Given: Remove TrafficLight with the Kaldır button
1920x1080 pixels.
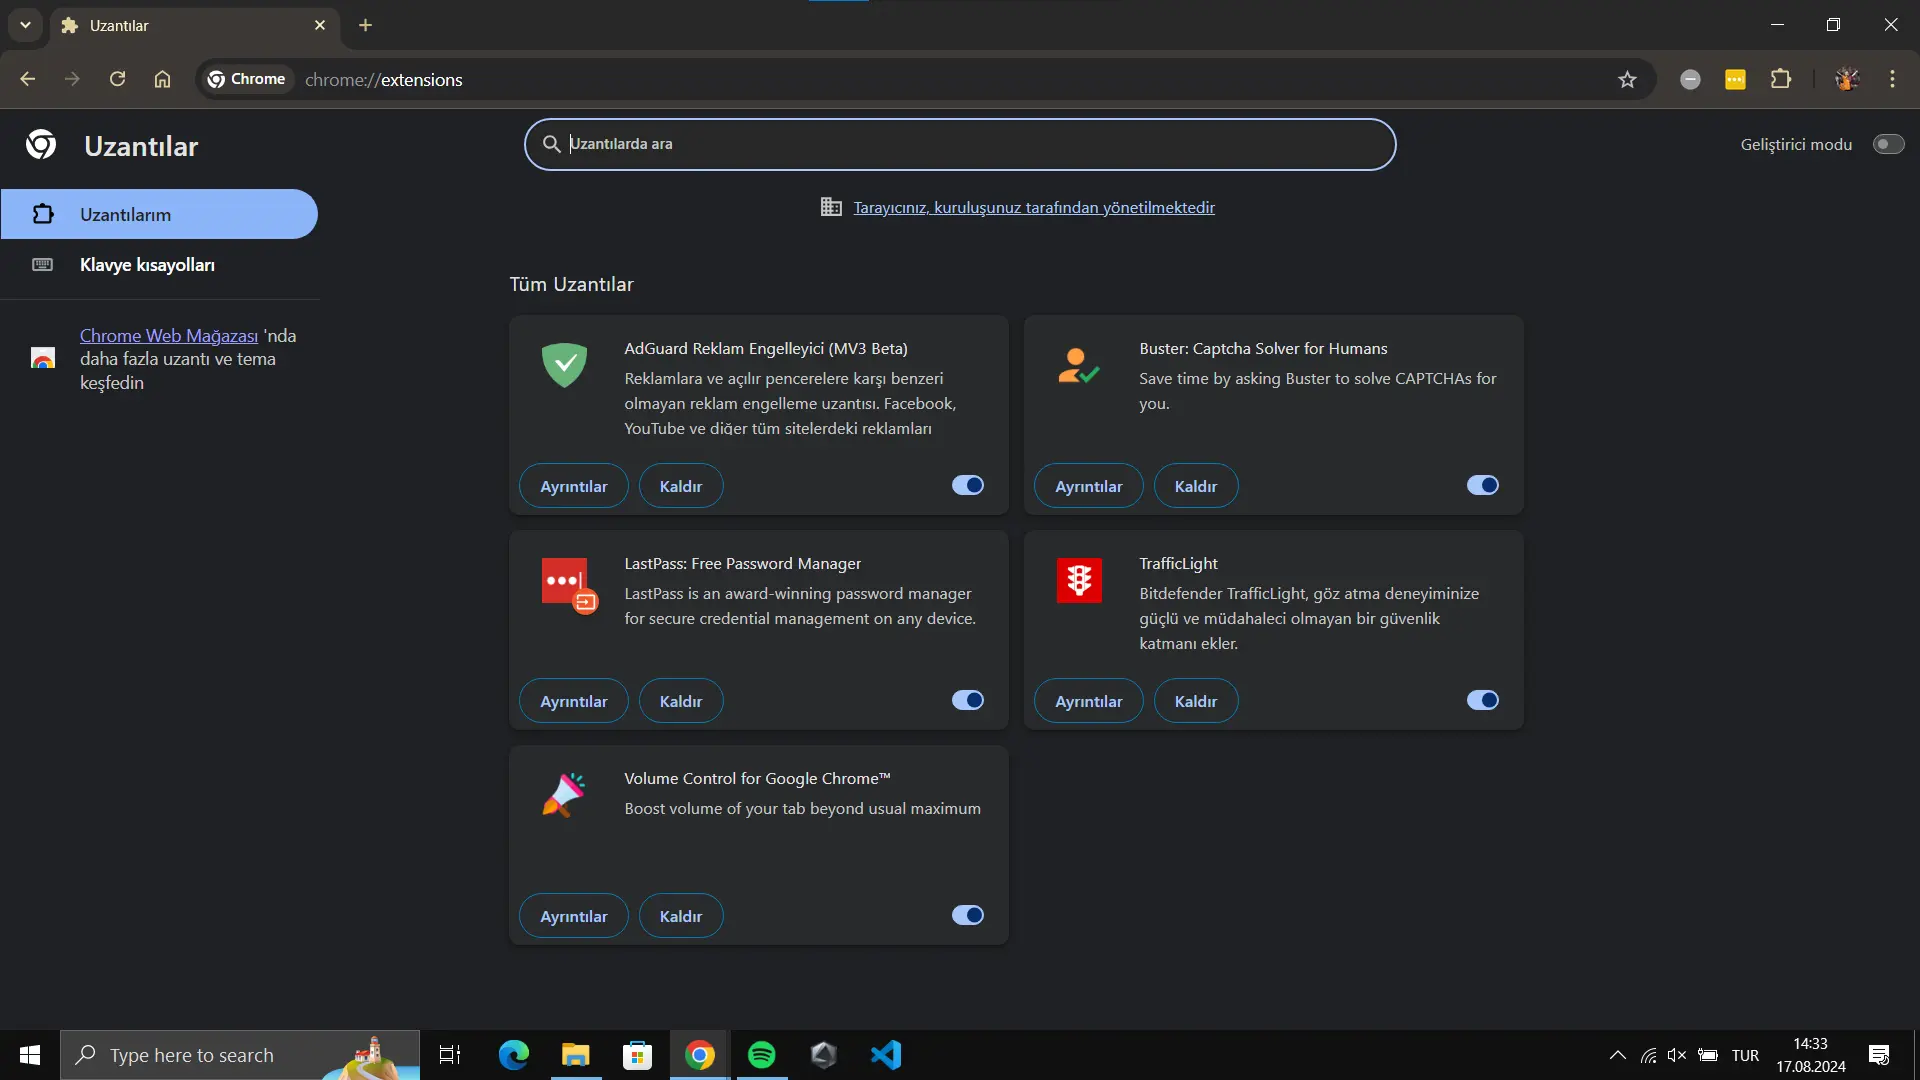Looking at the screenshot, I should pos(1196,701).
